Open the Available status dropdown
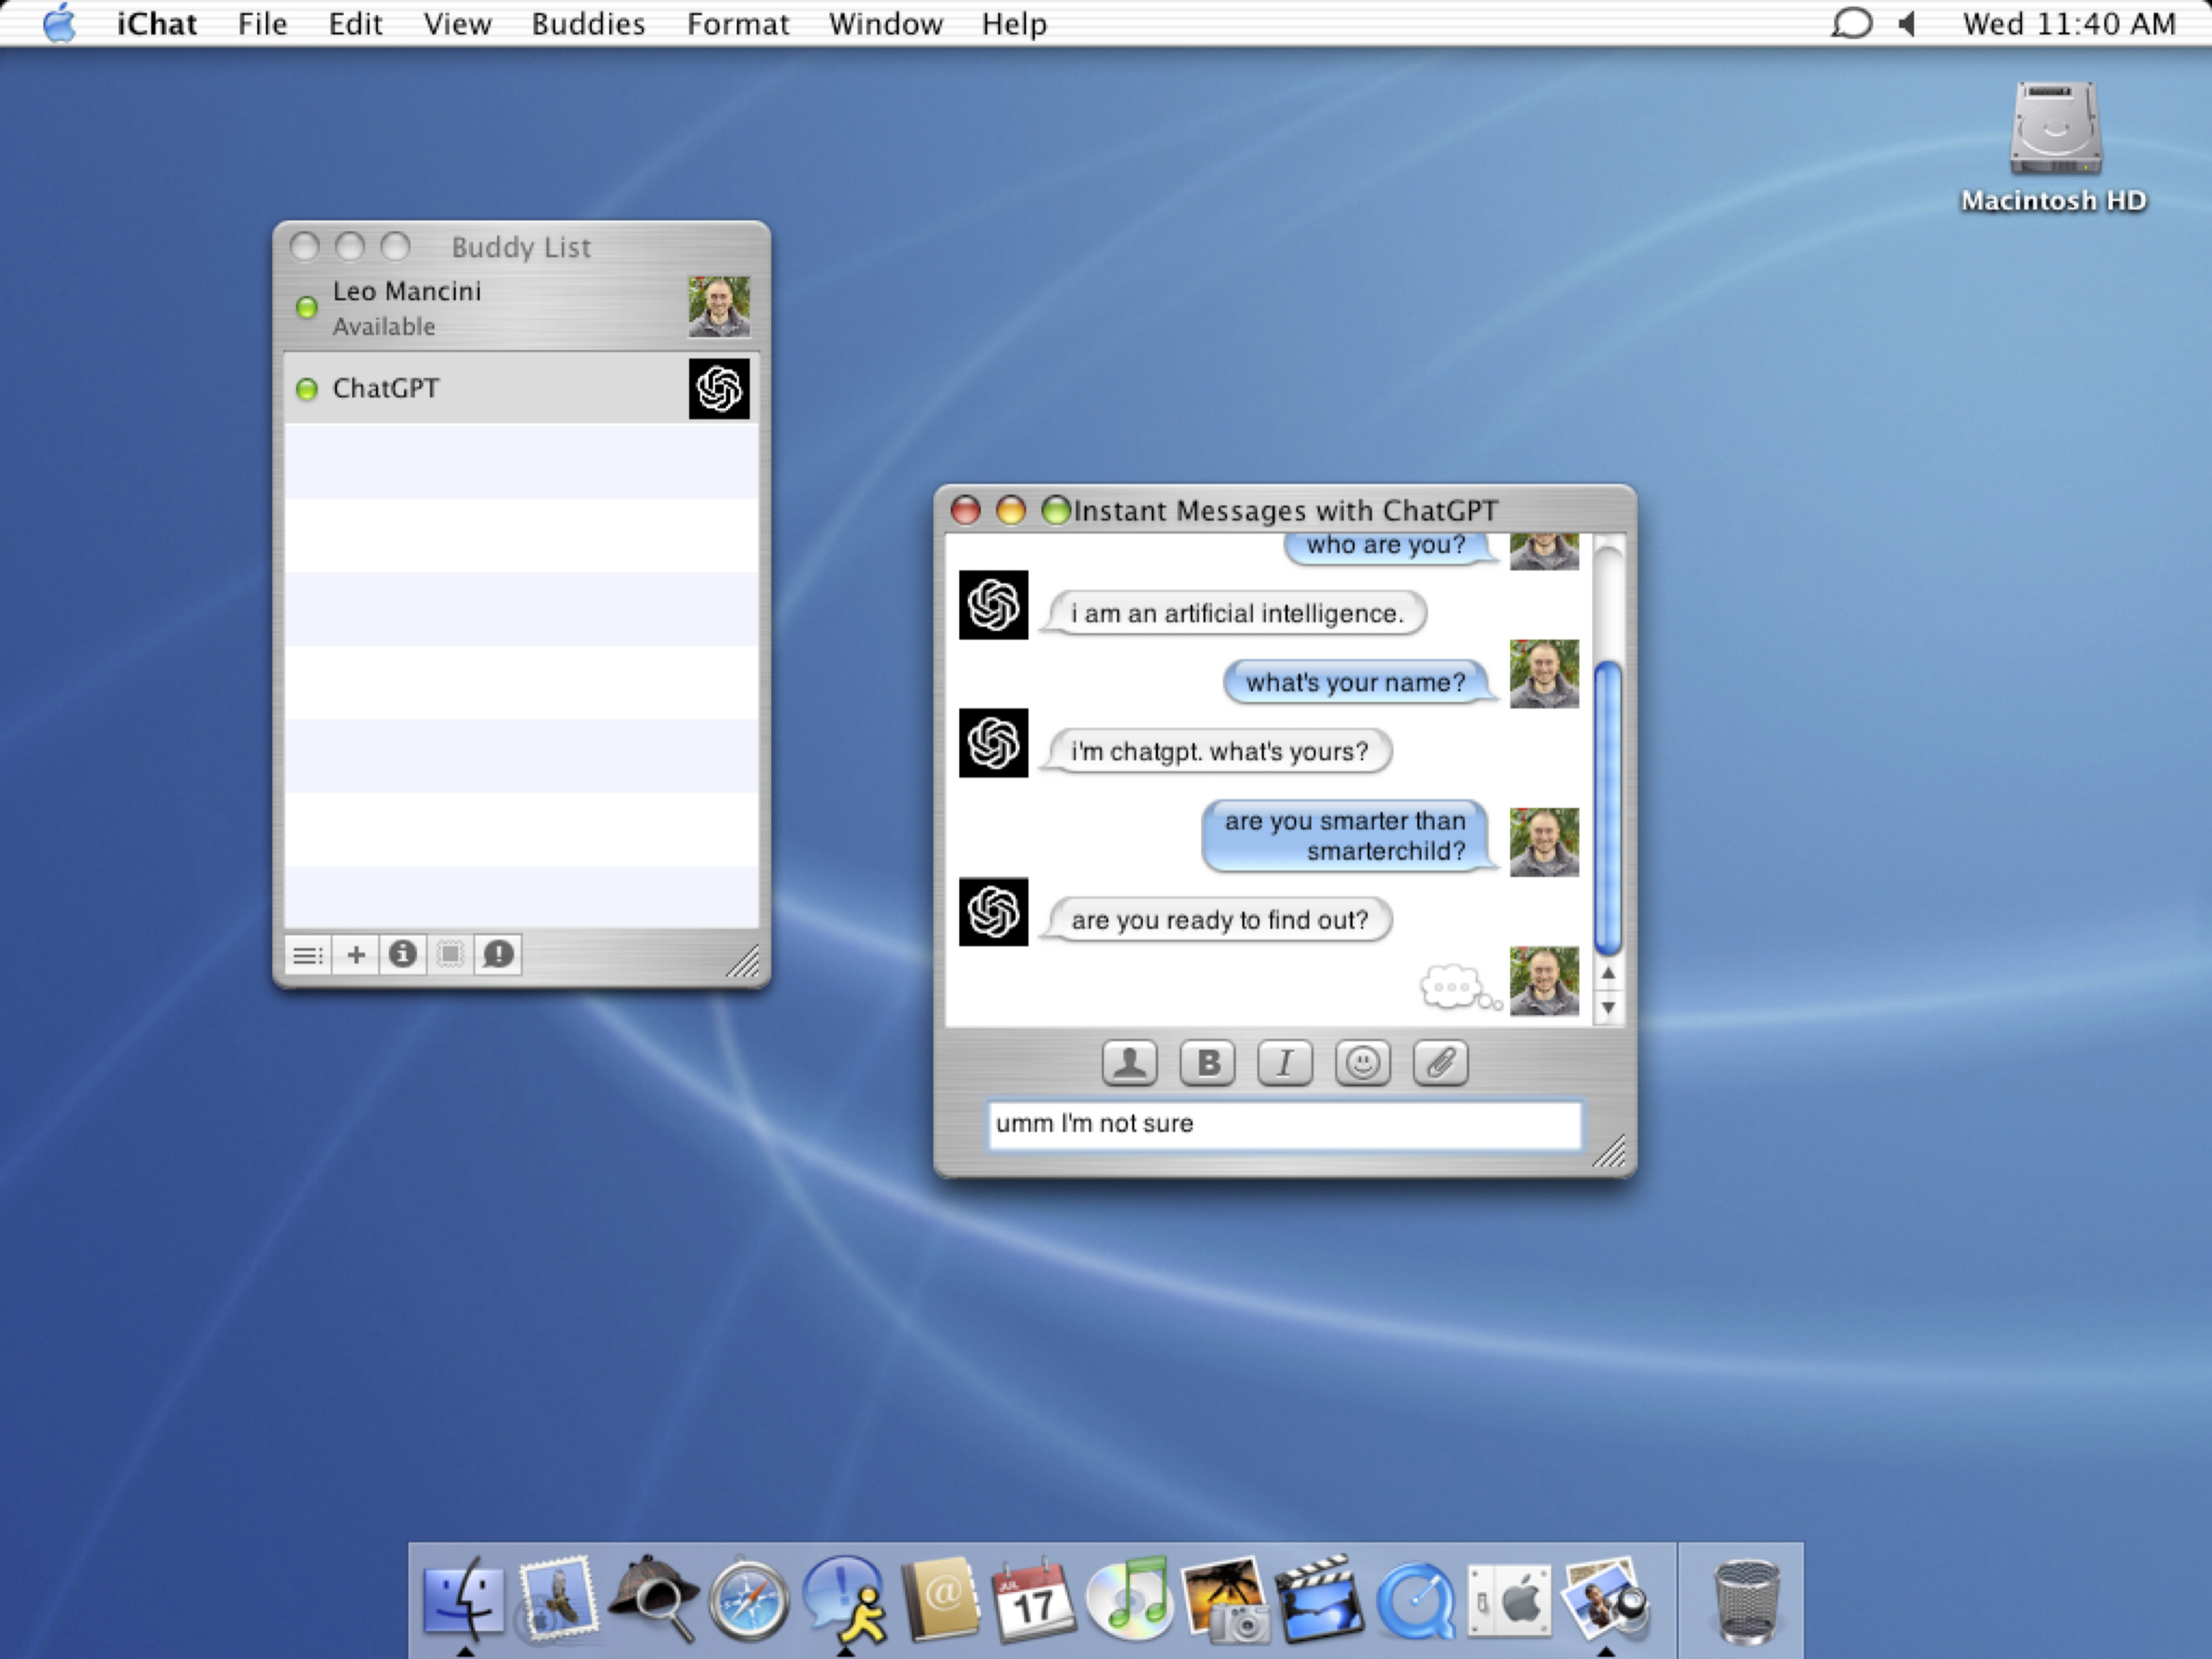Screen dimensions: 2212x1659 pos(384,327)
